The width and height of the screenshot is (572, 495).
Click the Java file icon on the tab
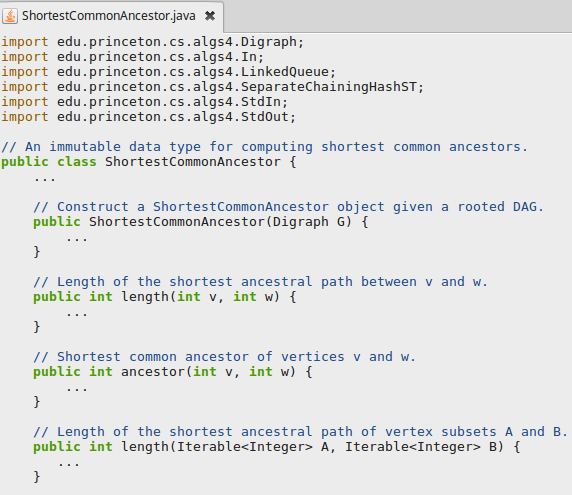tap(10, 16)
